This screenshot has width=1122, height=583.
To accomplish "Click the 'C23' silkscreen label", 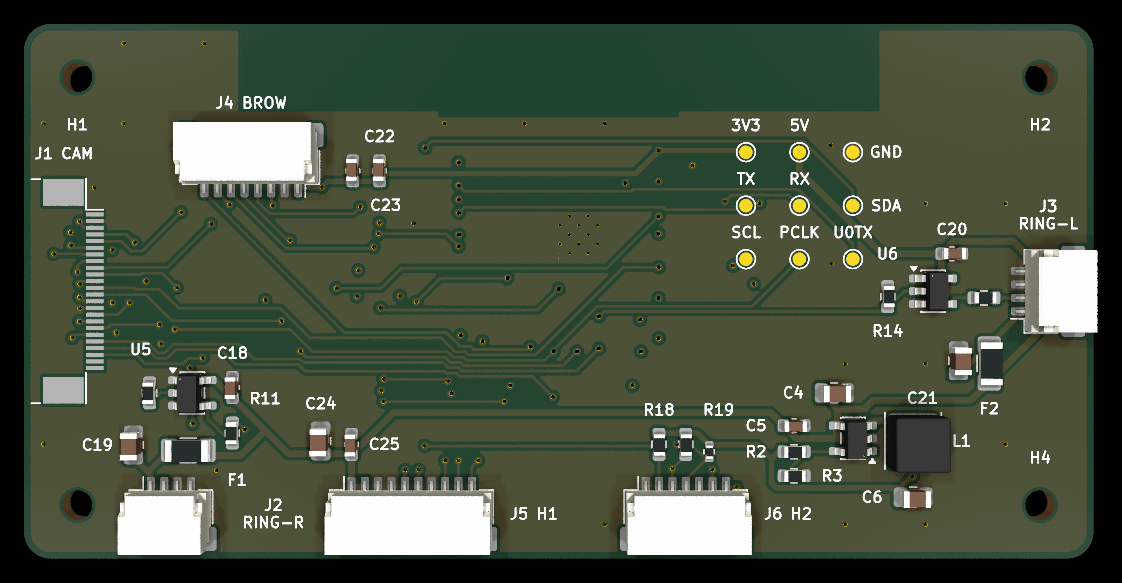I will [x=386, y=205].
